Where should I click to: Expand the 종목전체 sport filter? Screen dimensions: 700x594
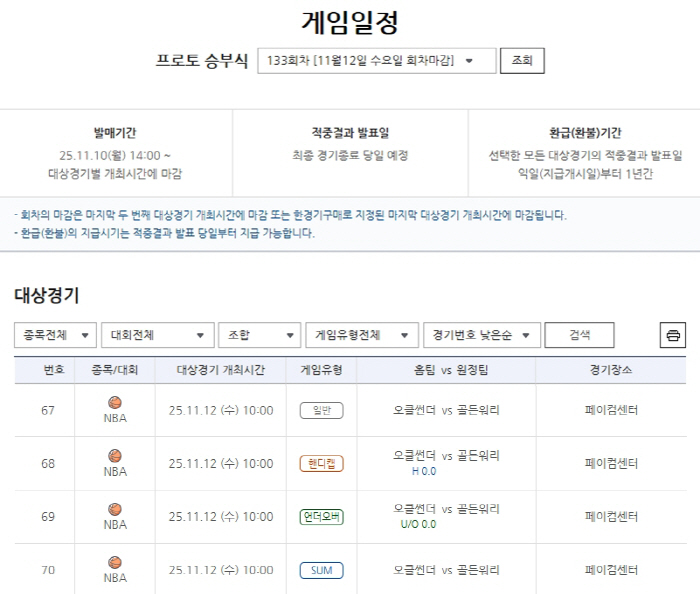point(55,336)
